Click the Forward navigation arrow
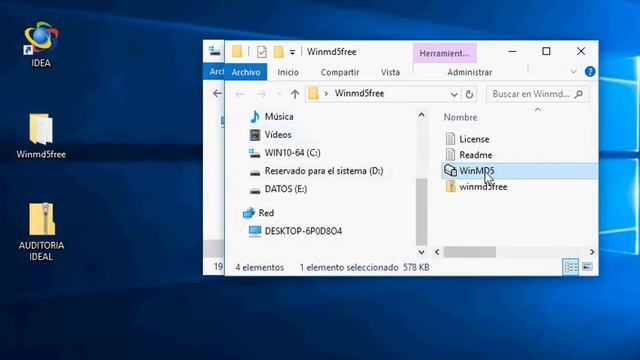Image resolution: width=640 pixels, height=360 pixels. (x=261, y=94)
